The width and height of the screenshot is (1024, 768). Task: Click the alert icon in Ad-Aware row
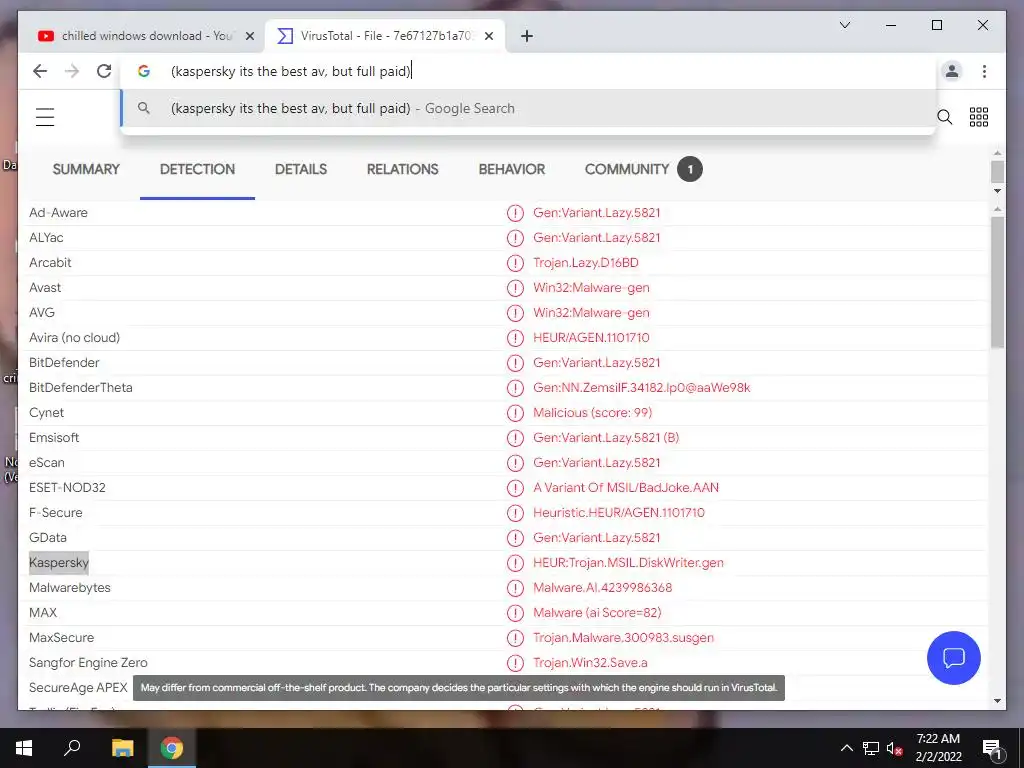515,213
